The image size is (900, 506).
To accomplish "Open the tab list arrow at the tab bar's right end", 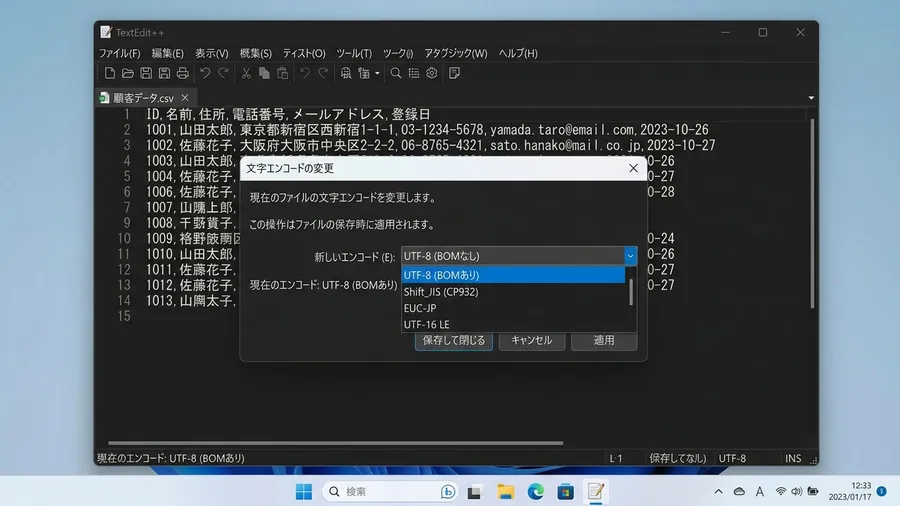I will click(811, 98).
